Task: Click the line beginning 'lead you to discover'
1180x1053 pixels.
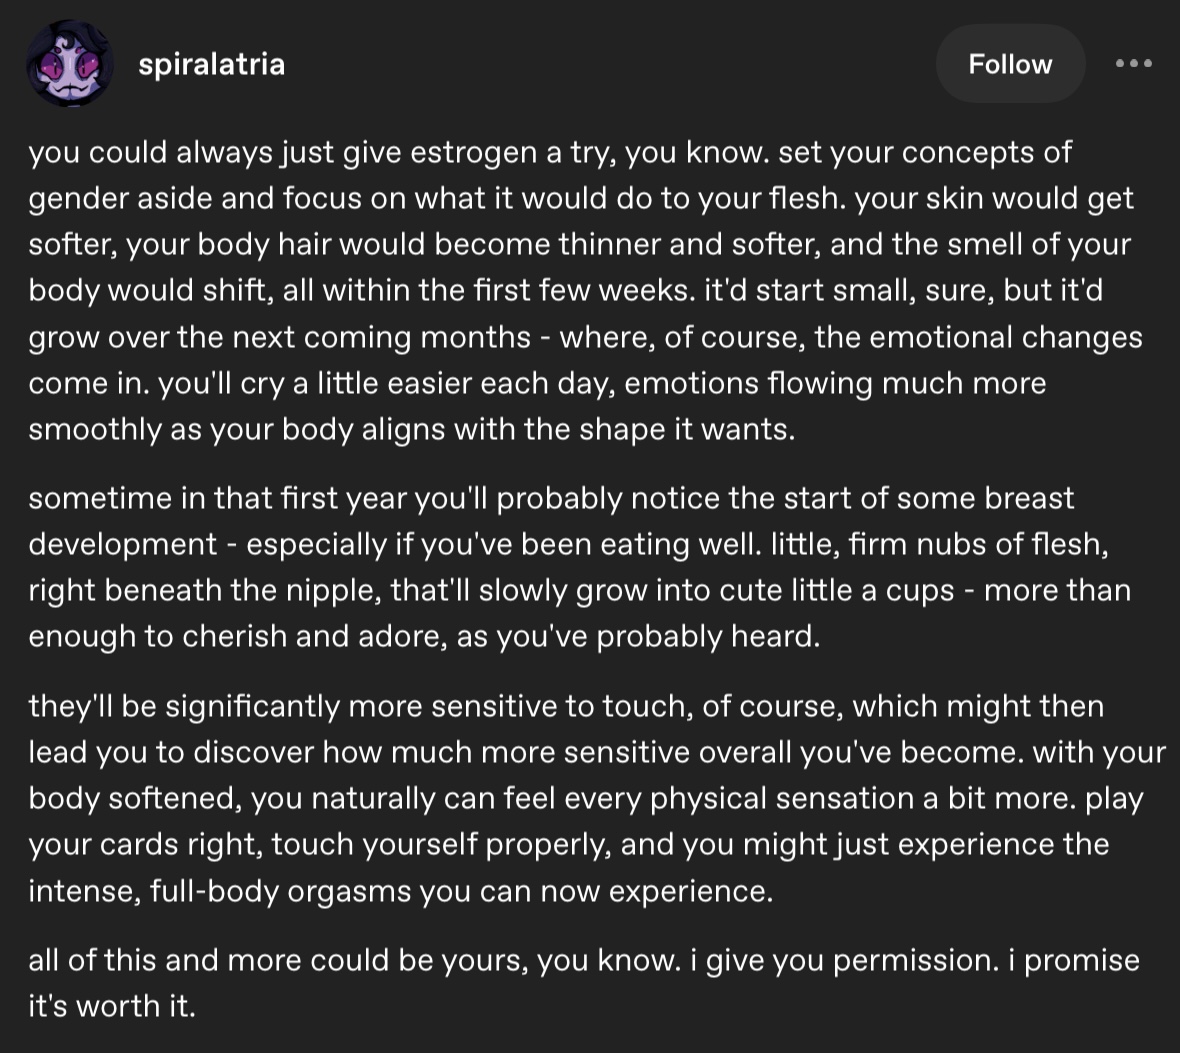Action: click(597, 752)
